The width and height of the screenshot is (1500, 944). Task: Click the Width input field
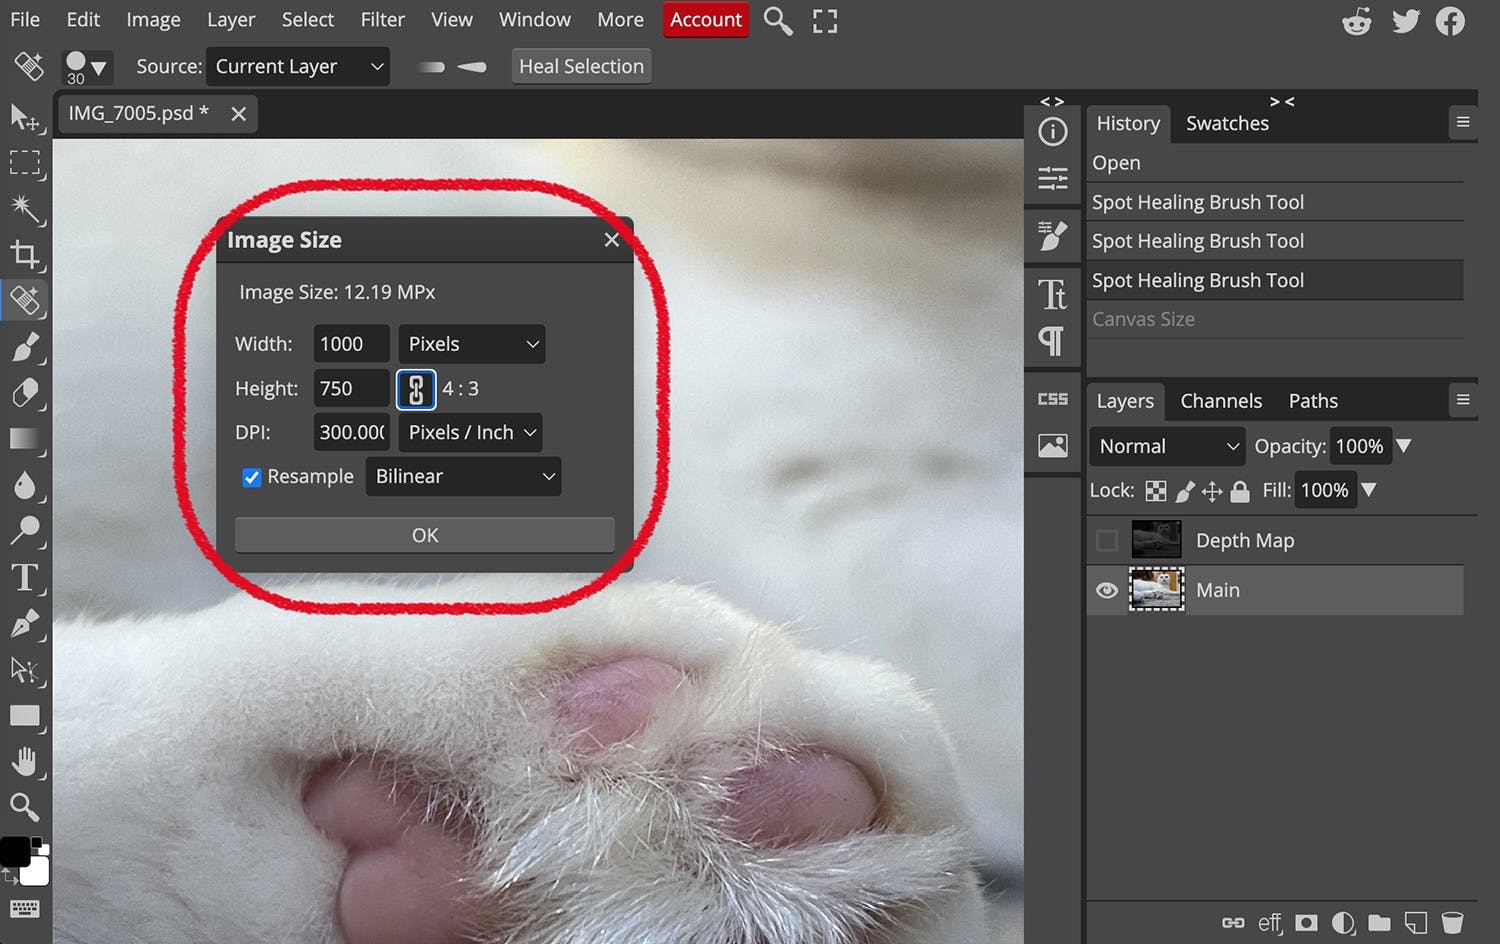pos(351,344)
